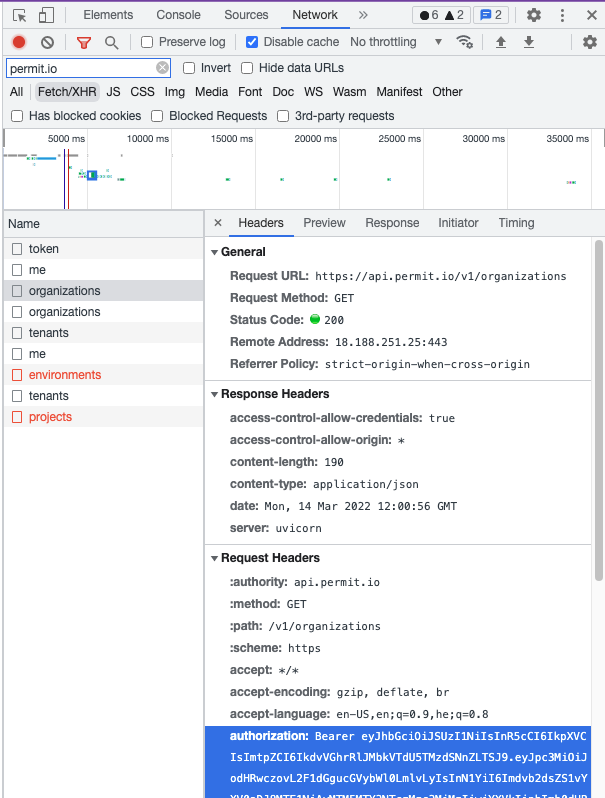The height and width of the screenshot is (798, 605).
Task: Collapse the Response Headers section
Action: point(214,394)
